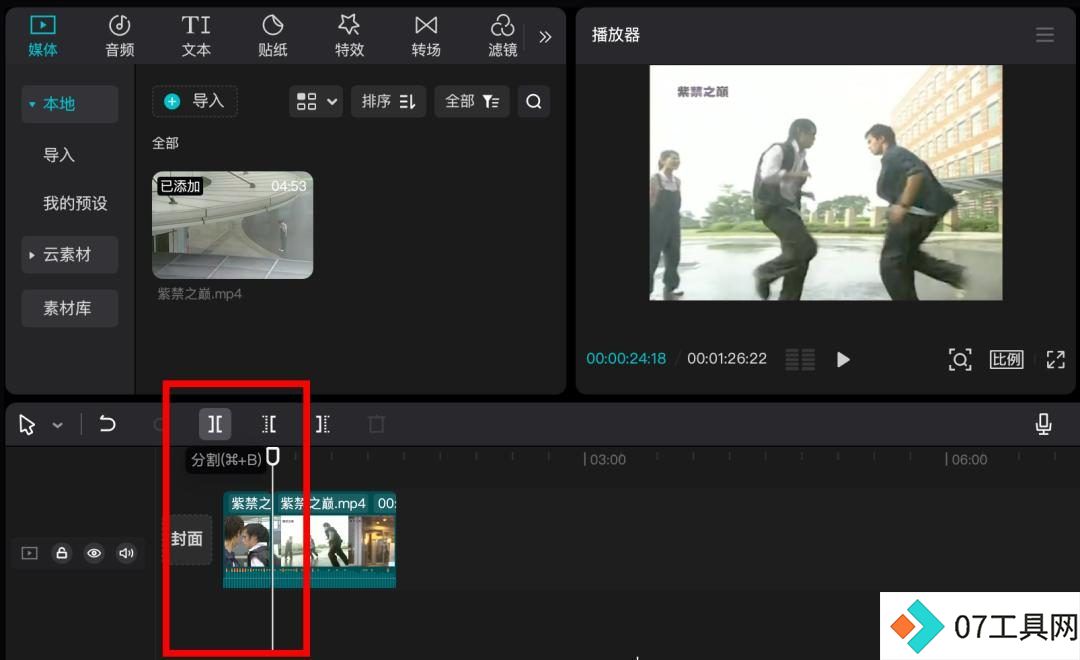This screenshot has height=660, width=1080.
Task: Undo the last action
Action: point(107,424)
